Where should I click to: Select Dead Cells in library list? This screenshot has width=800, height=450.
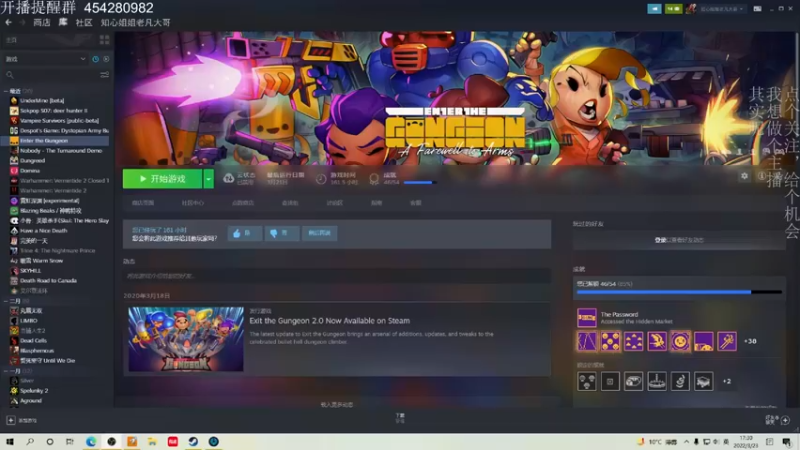[x=33, y=341]
